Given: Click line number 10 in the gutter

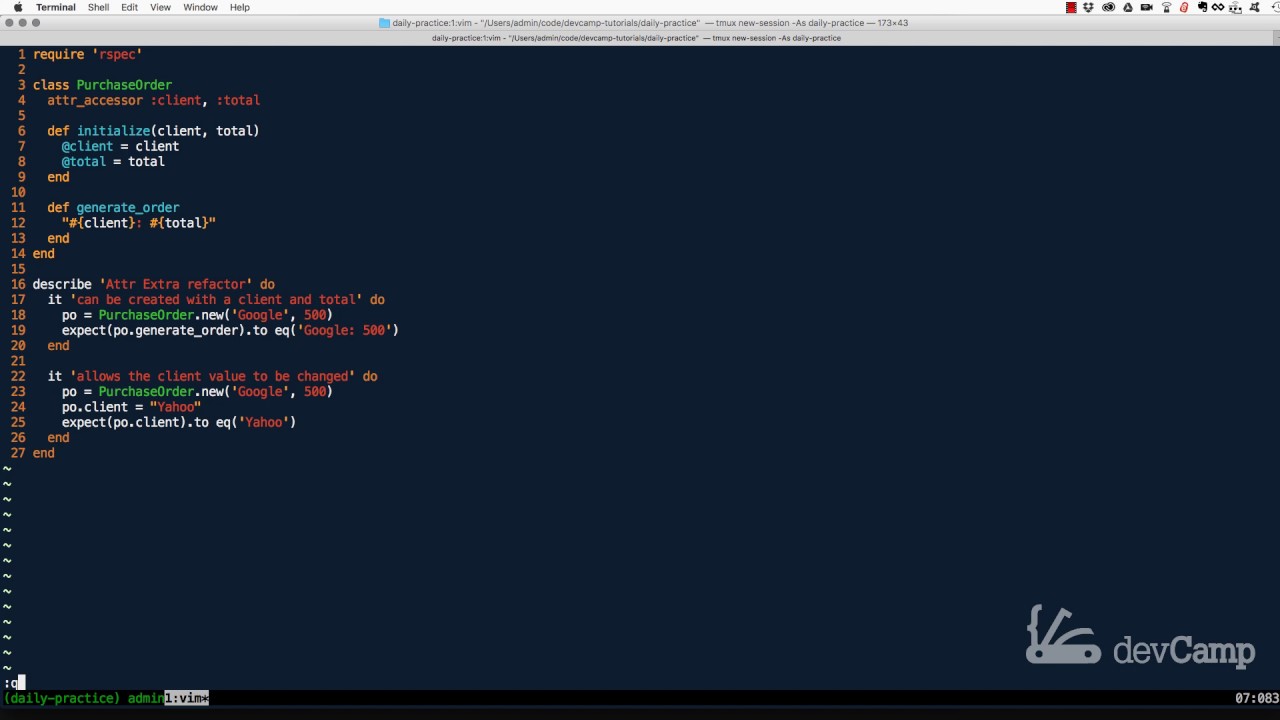Looking at the screenshot, I should click(x=18, y=192).
